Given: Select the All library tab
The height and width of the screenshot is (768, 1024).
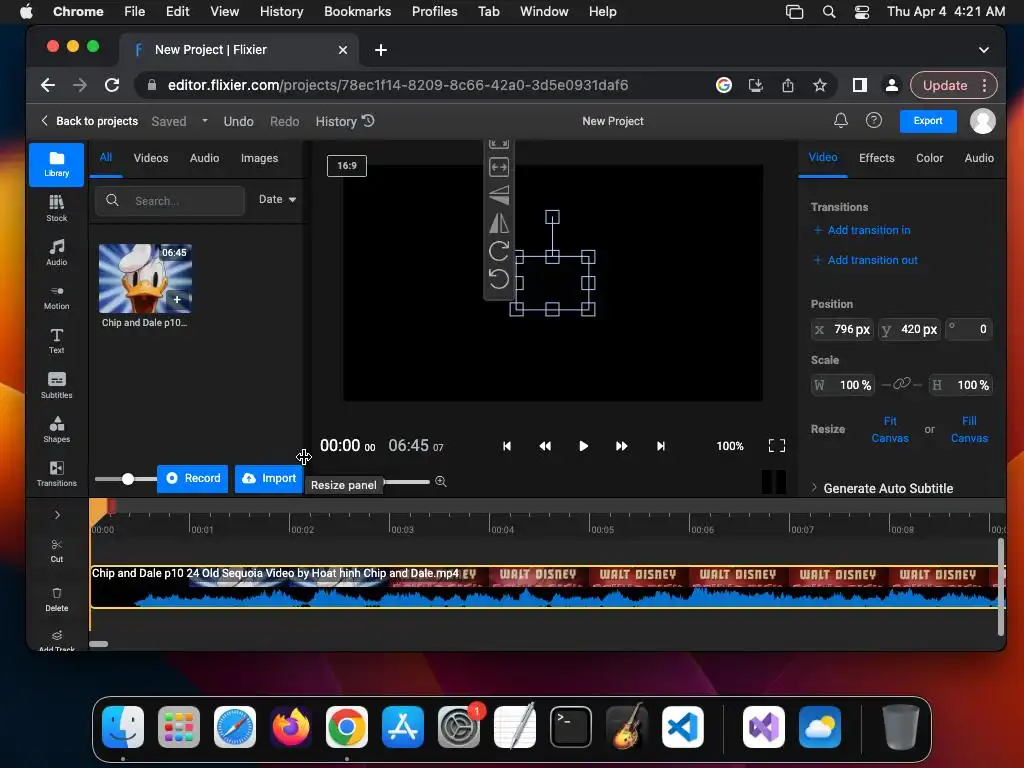Looking at the screenshot, I should point(106,157).
